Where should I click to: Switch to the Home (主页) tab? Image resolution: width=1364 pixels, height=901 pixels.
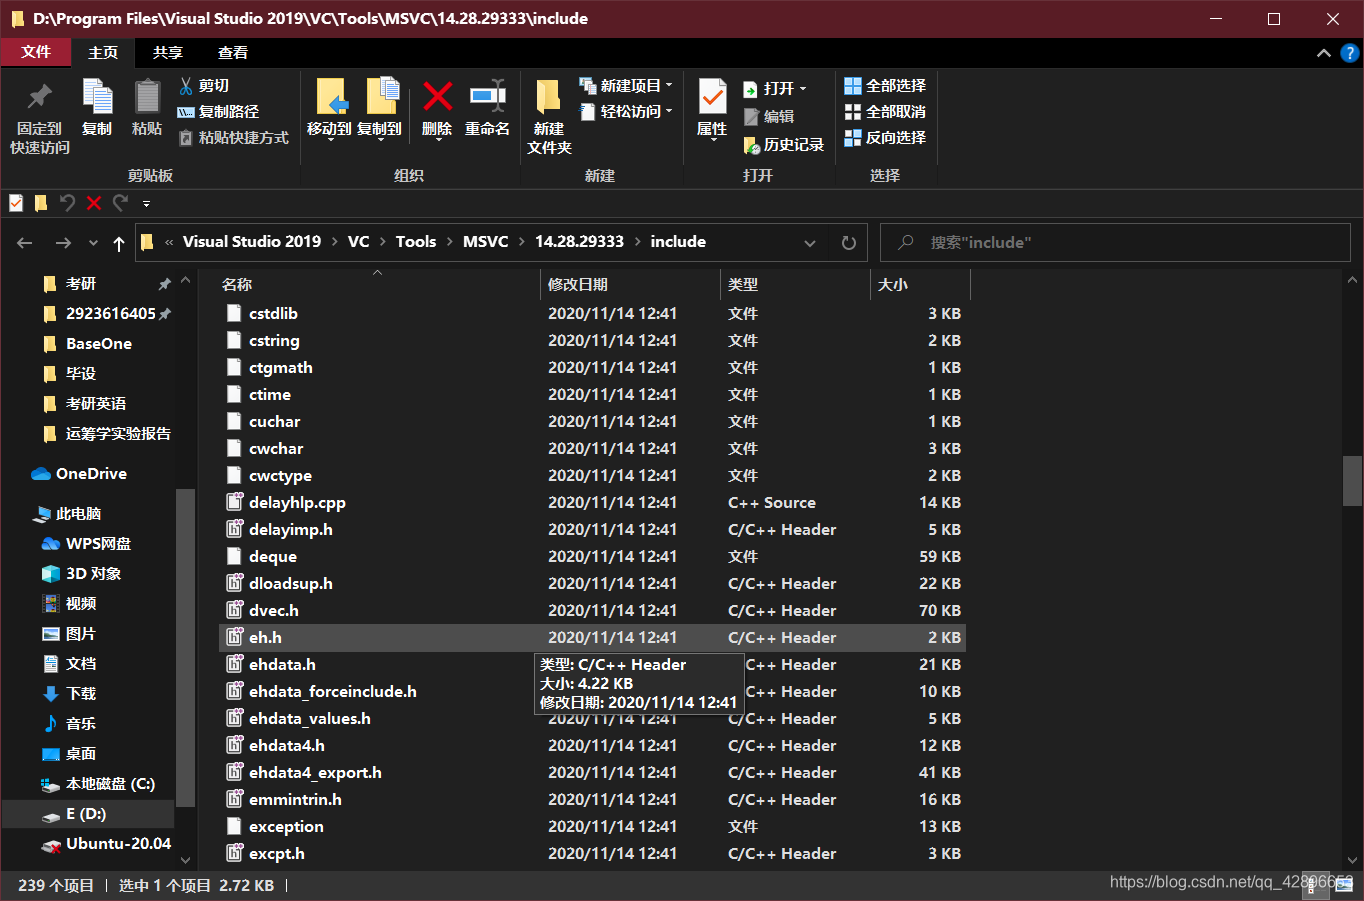103,52
